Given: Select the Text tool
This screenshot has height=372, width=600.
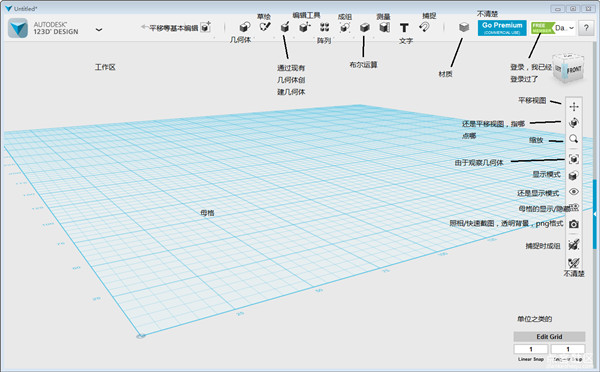Looking at the screenshot, I should [x=404, y=28].
